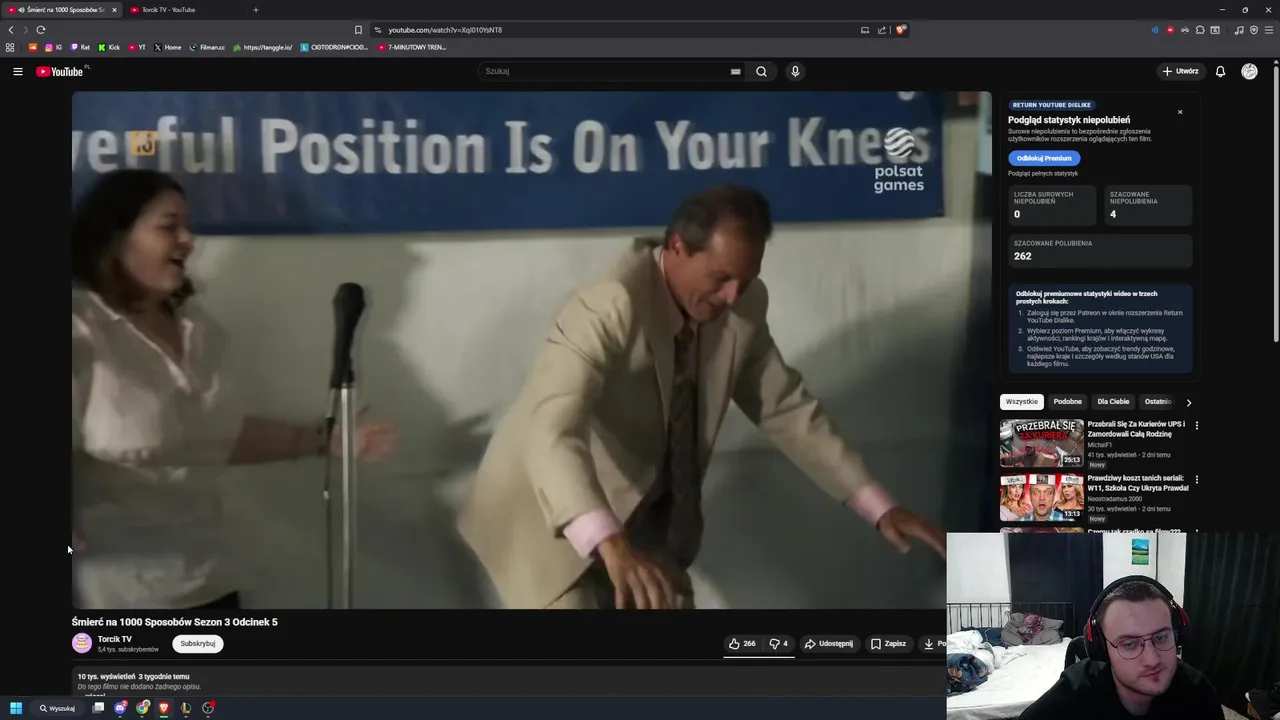Click the Torcik TV channel name
This screenshot has height=720, width=1280.
pyautogui.click(x=114, y=639)
